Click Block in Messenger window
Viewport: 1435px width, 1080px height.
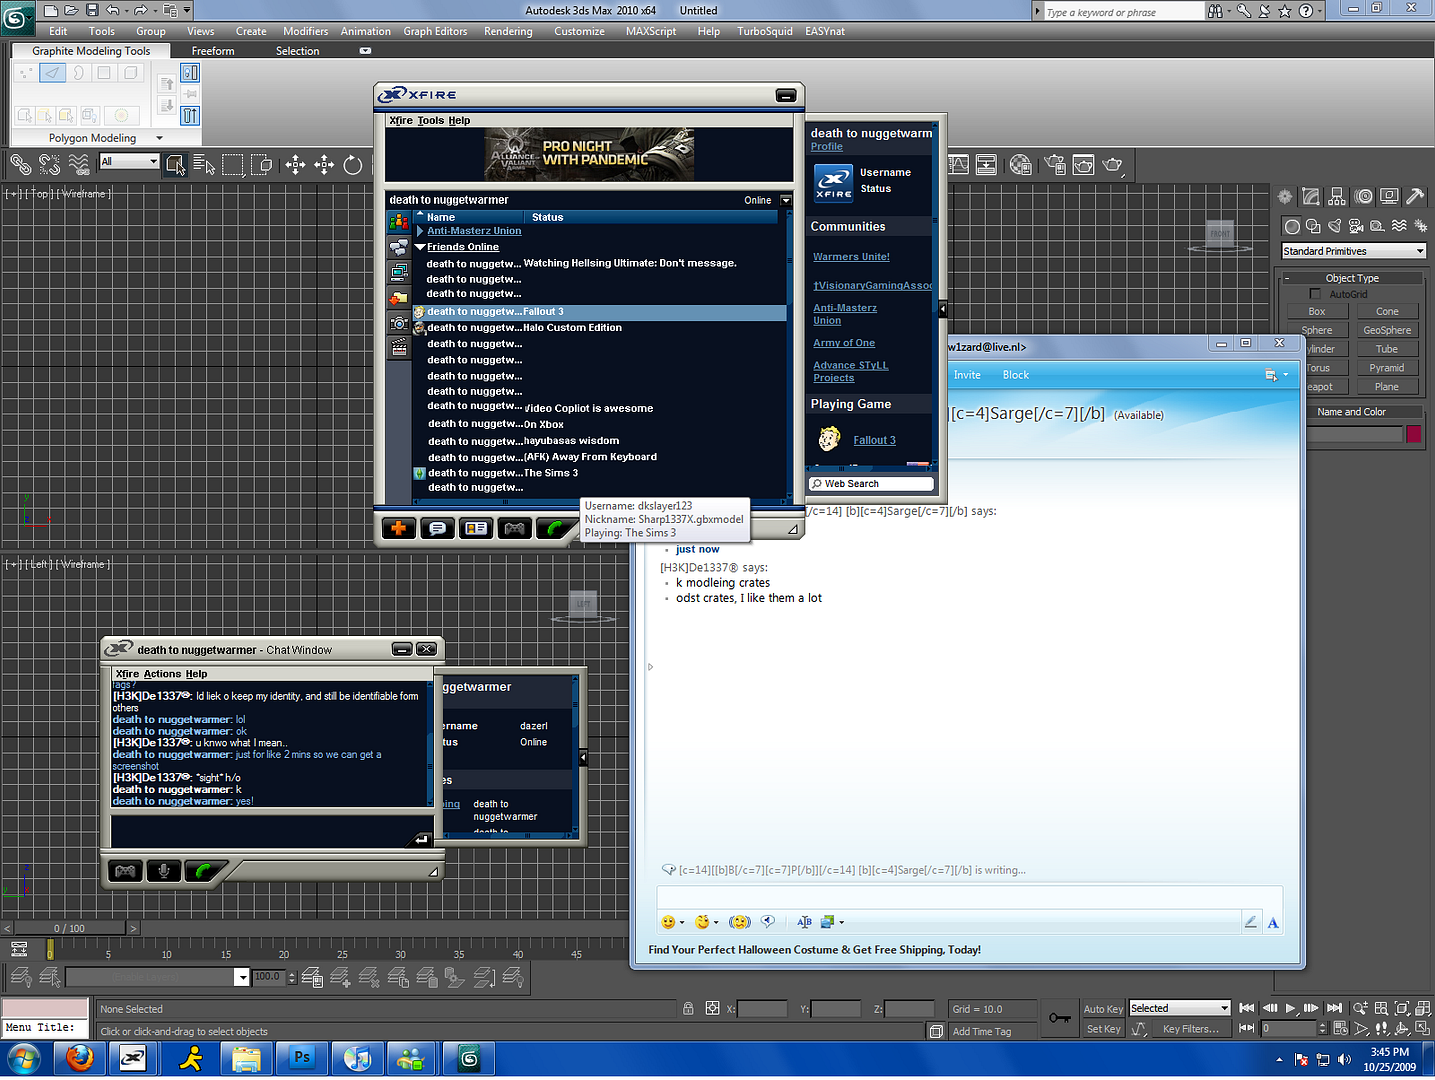(1015, 375)
